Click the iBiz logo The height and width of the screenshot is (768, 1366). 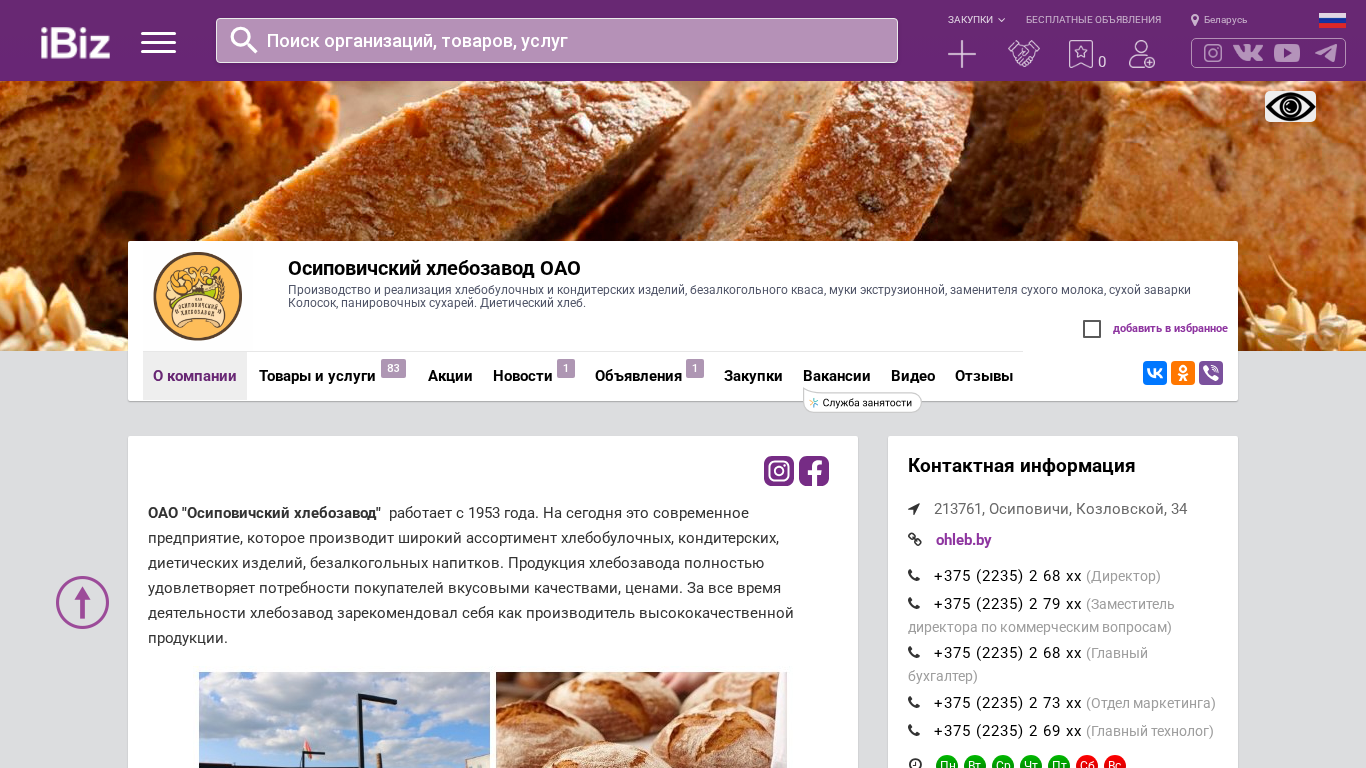(75, 42)
